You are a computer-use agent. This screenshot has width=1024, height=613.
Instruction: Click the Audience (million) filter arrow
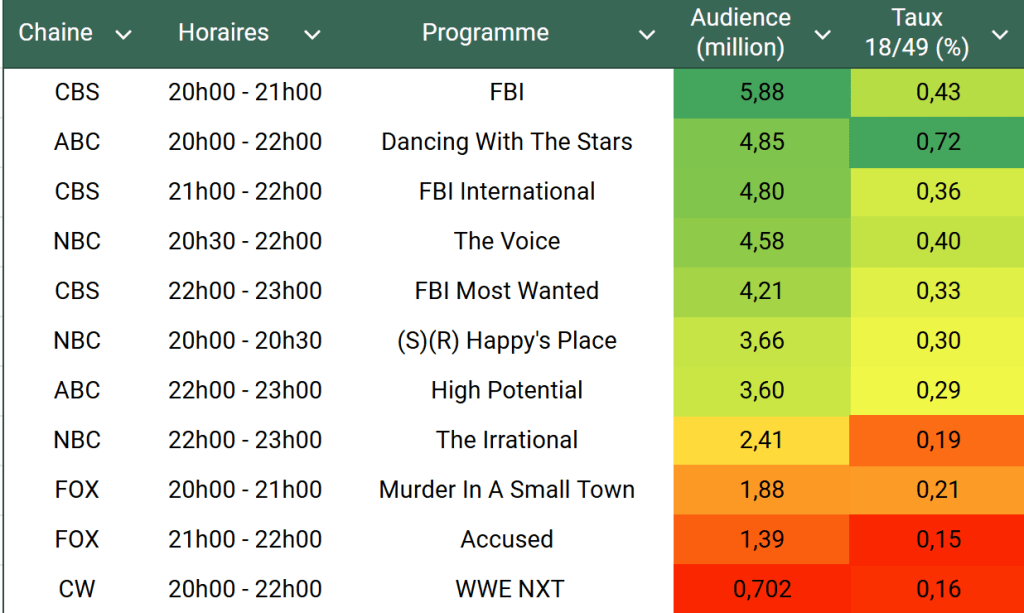(x=822, y=35)
